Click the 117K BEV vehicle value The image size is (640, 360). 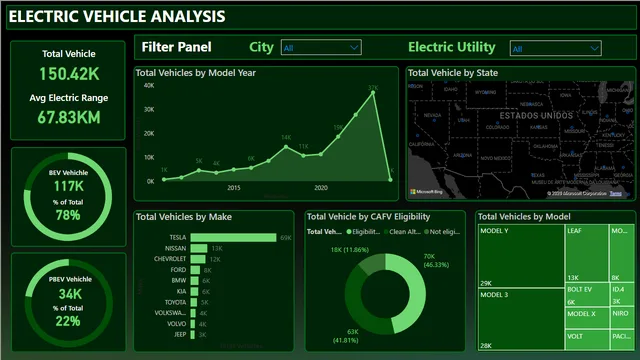(69, 186)
